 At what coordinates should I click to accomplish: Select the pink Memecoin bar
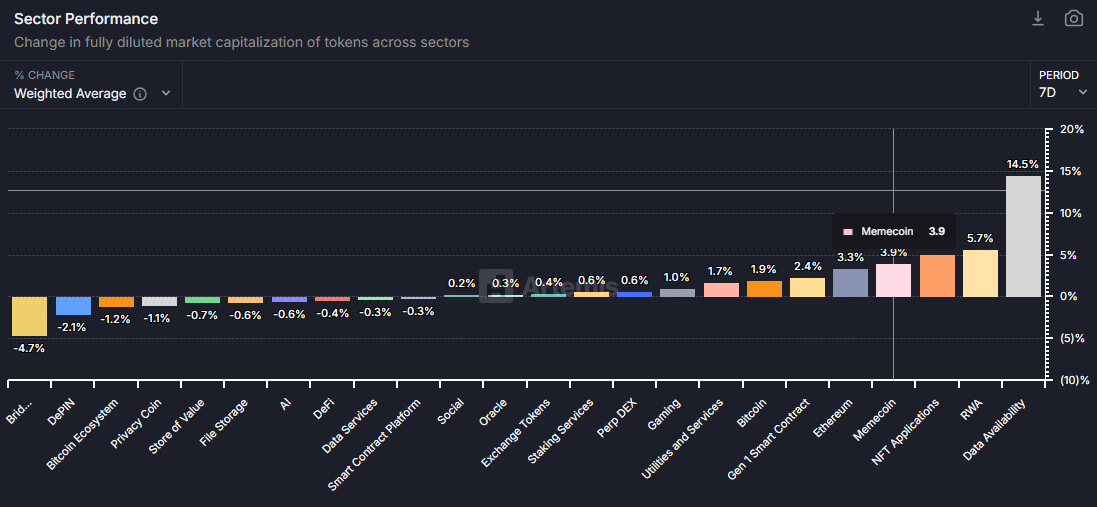tap(893, 280)
